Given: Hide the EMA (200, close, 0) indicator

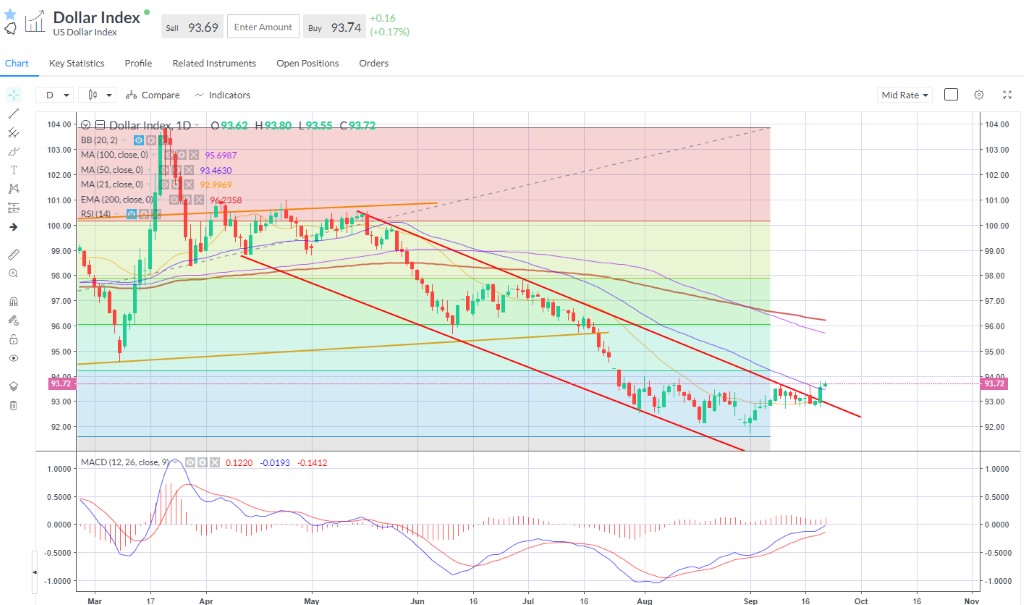Looking at the screenshot, I should [x=174, y=200].
